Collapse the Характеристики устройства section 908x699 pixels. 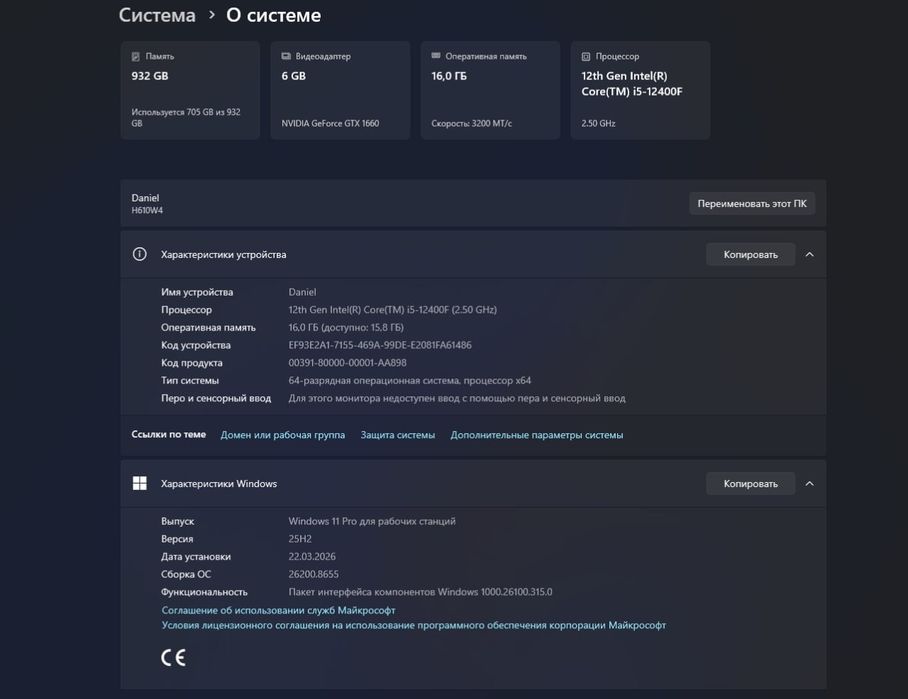pos(810,254)
